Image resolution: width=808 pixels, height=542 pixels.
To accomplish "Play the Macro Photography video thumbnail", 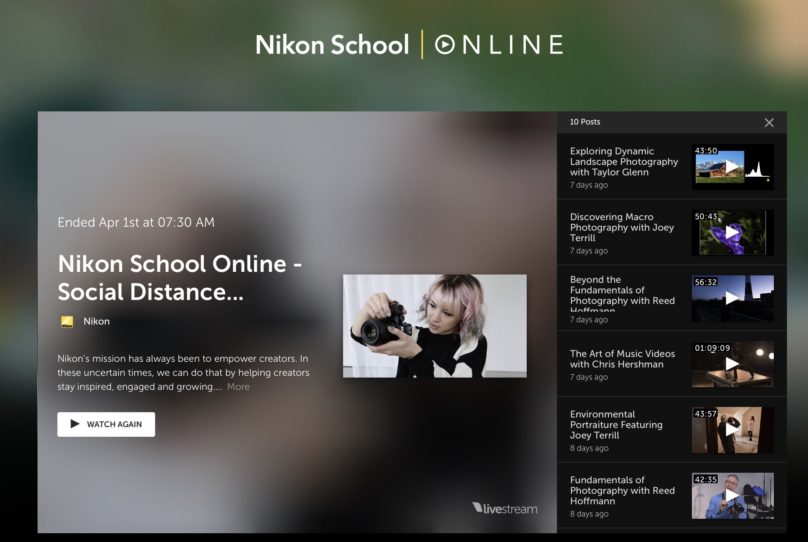I will point(732,232).
